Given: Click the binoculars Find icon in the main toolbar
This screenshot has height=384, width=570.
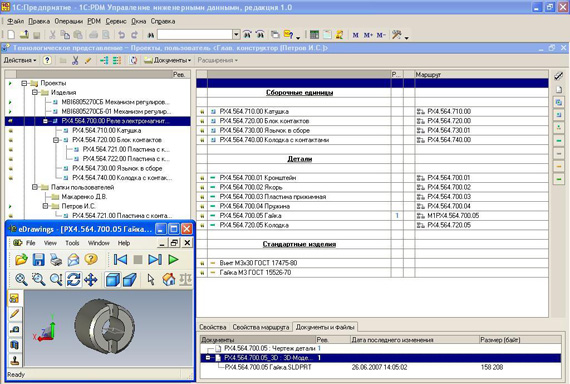Looking at the screenshot, I should pyautogui.click(x=151, y=35).
